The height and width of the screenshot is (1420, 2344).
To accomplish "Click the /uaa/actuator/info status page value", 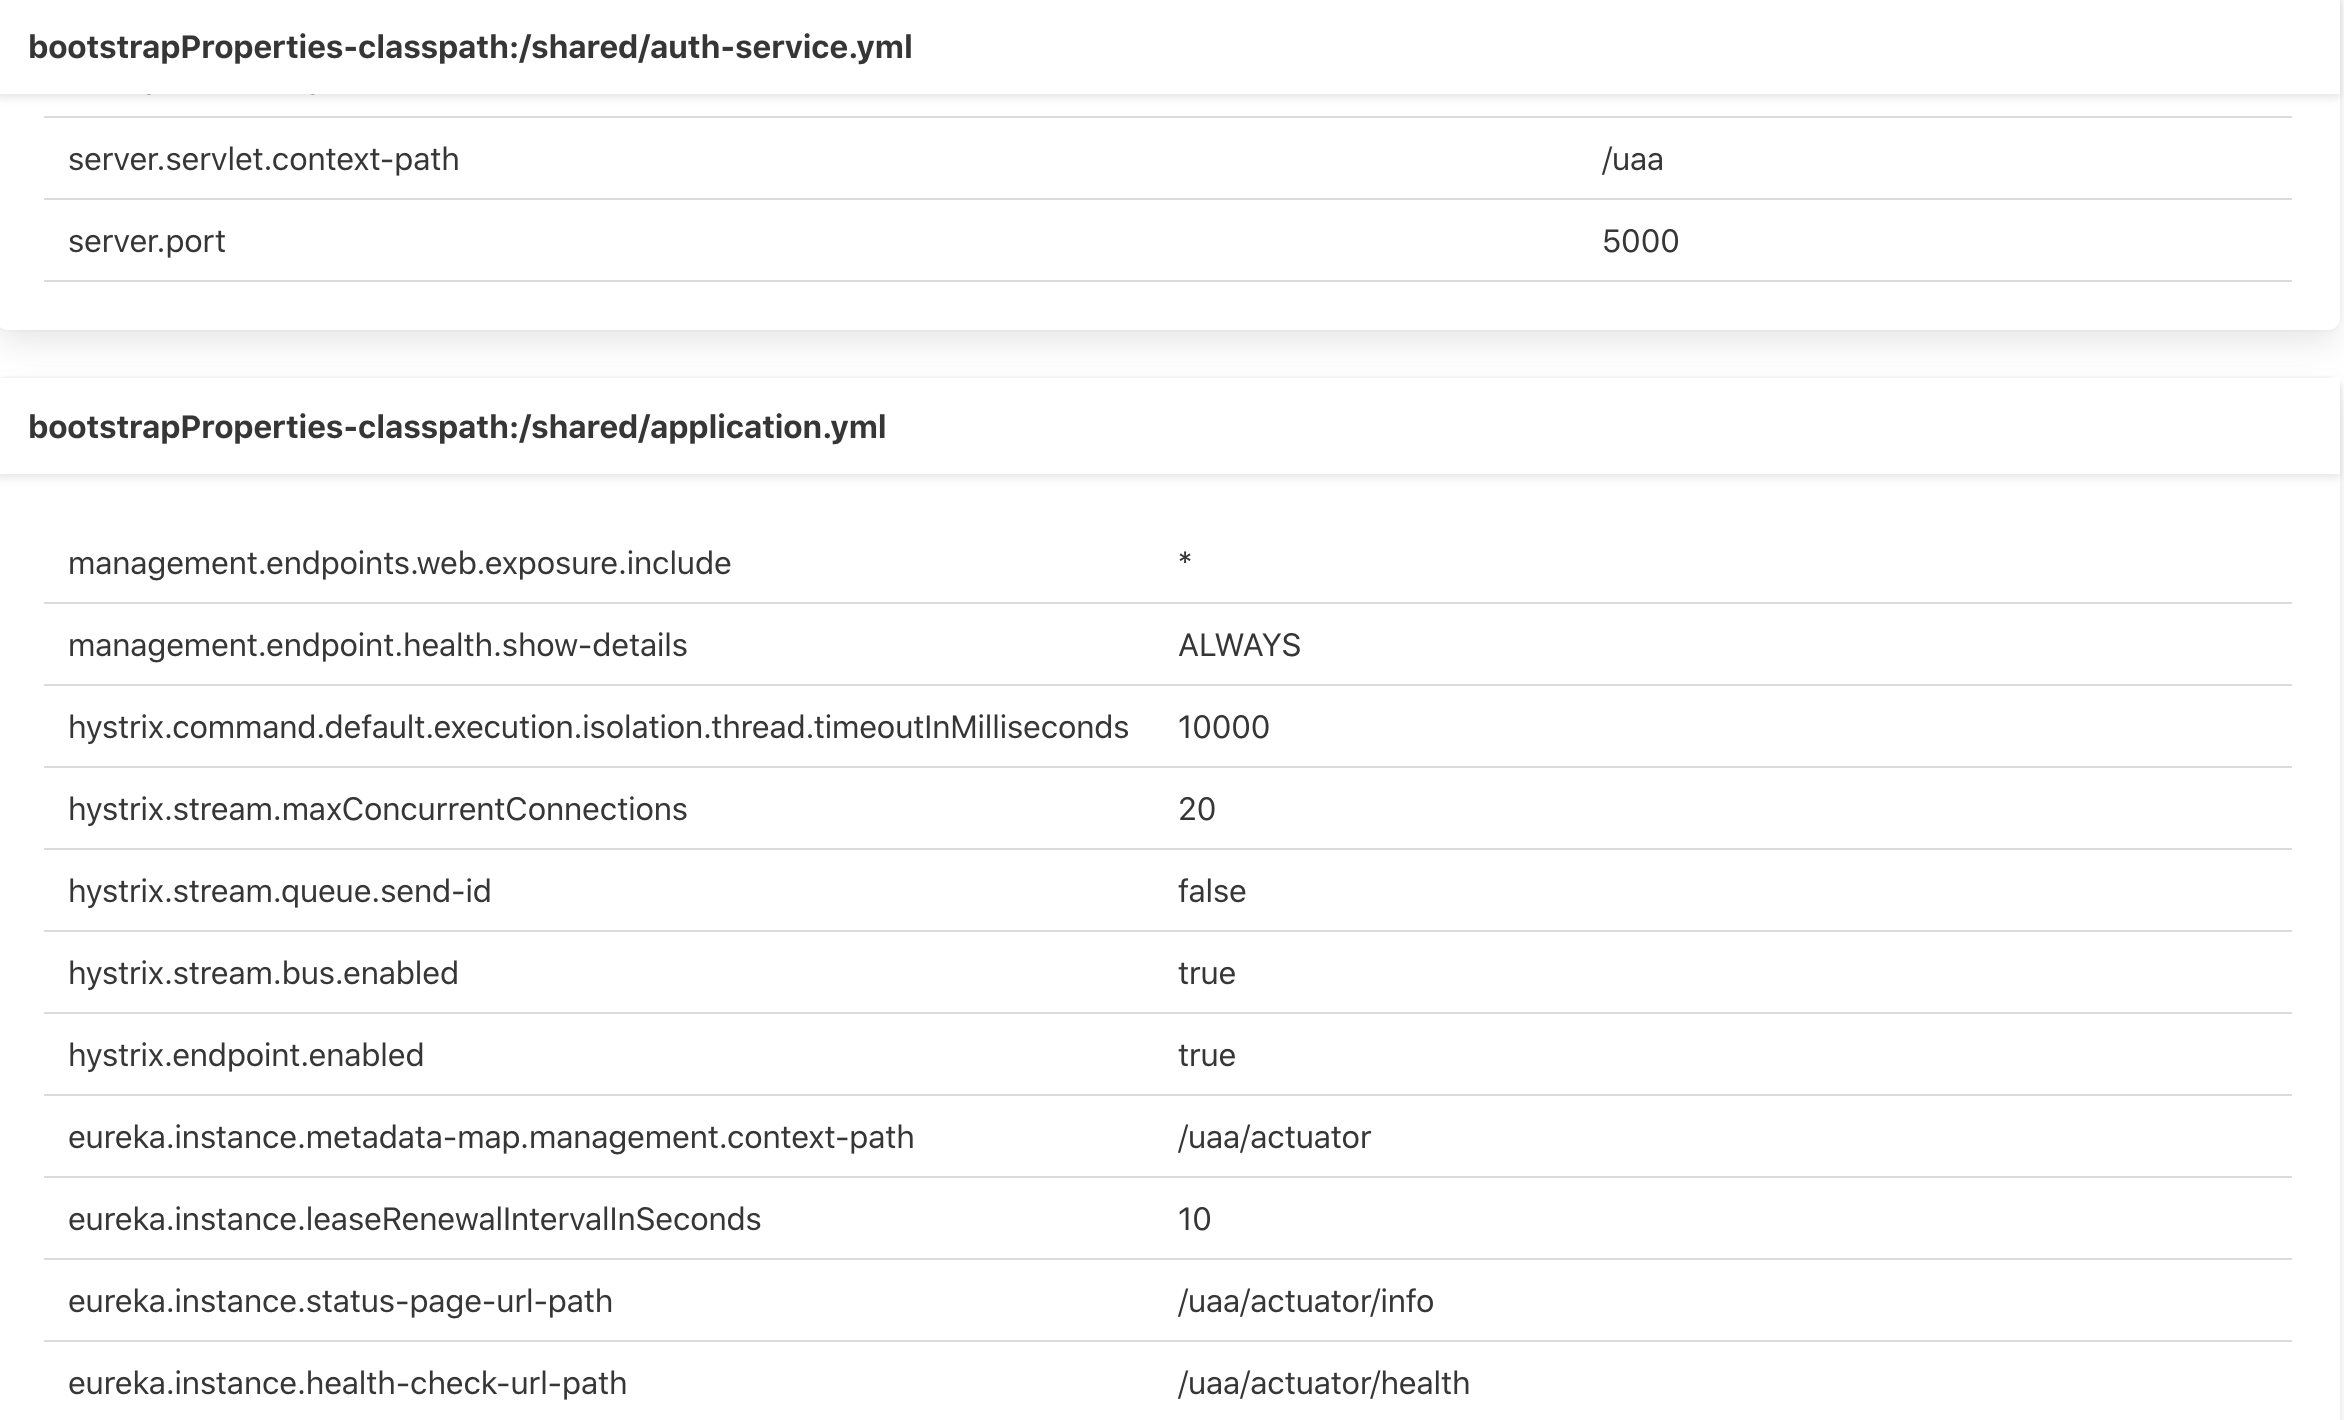I will [x=1305, y=1301].
